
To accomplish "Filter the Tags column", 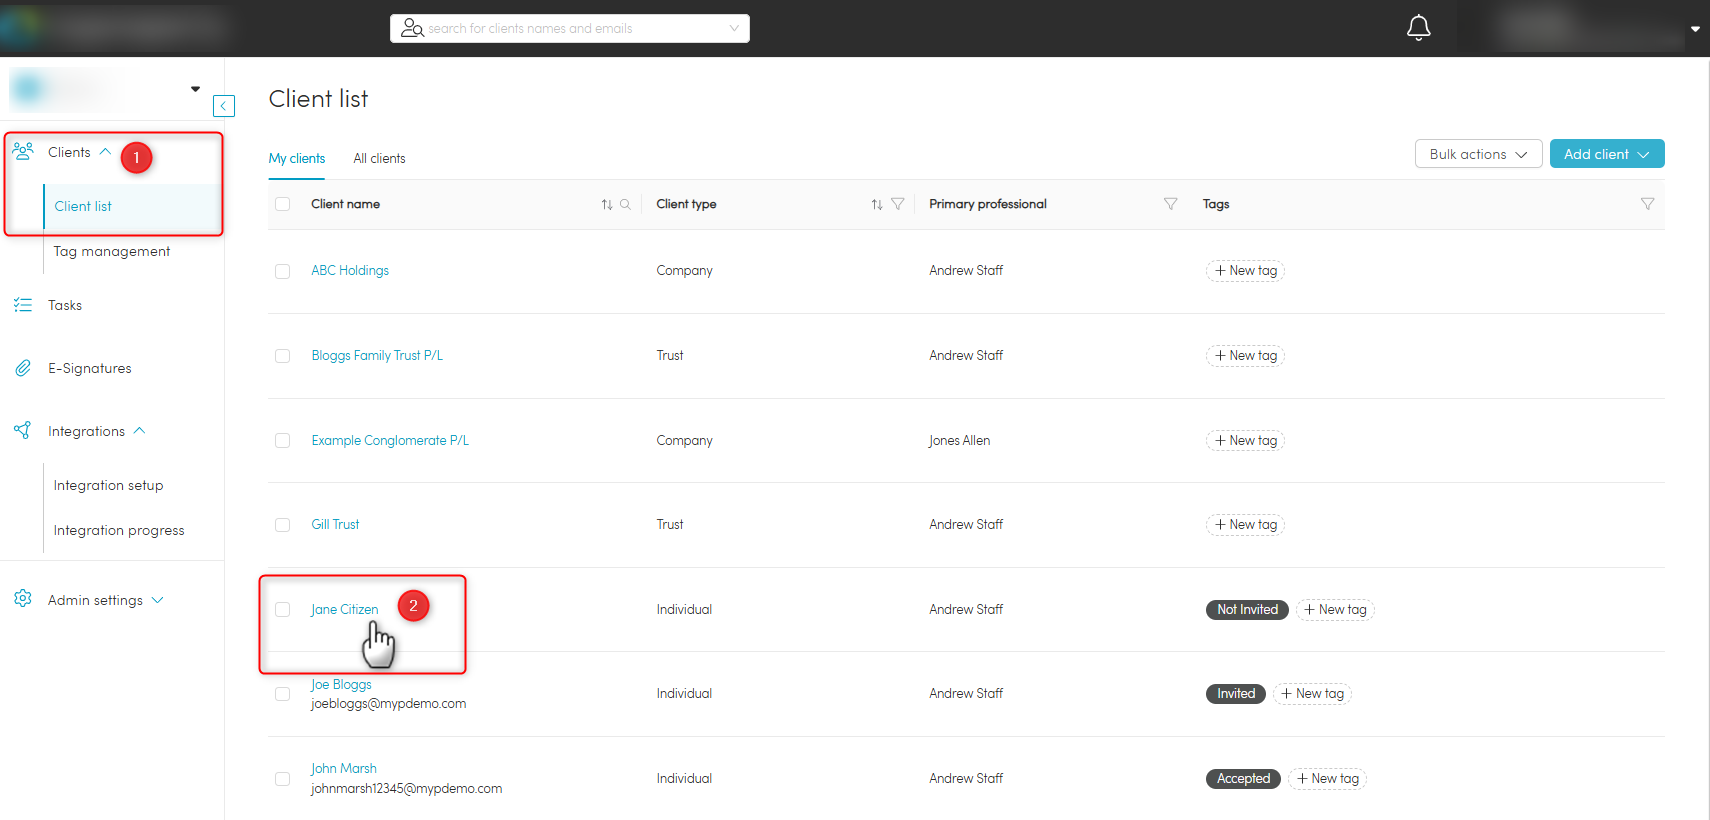I will pos(1647,204).
